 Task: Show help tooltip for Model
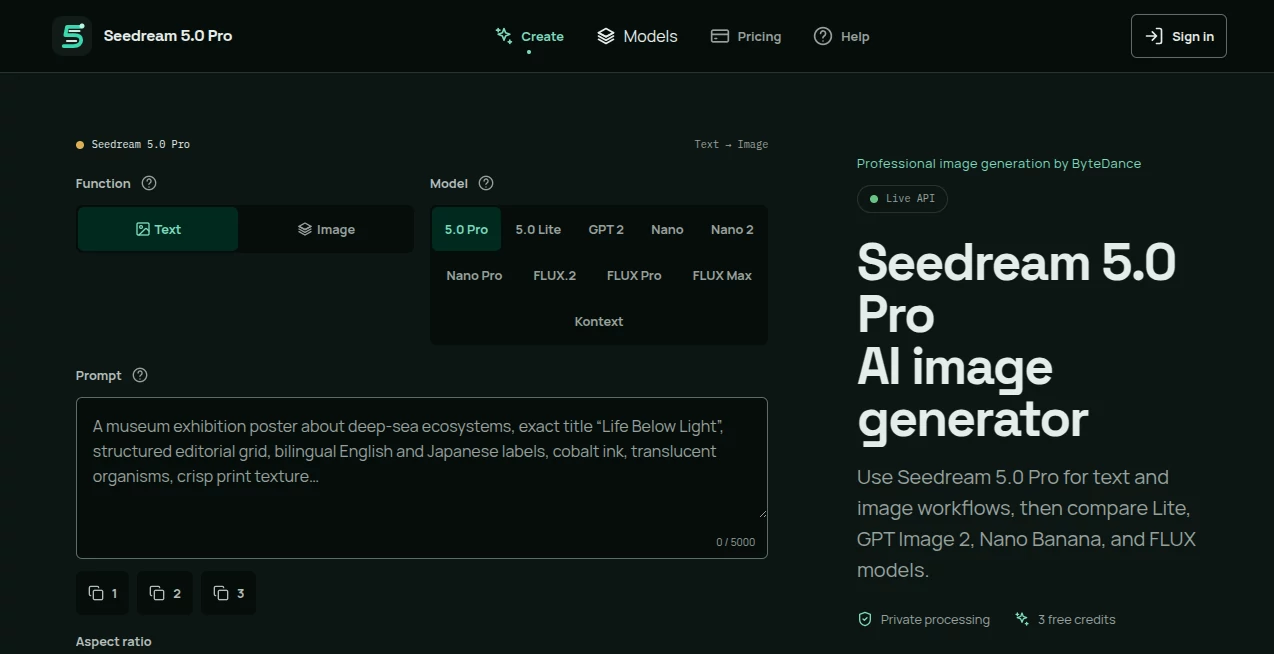[486, 183]
